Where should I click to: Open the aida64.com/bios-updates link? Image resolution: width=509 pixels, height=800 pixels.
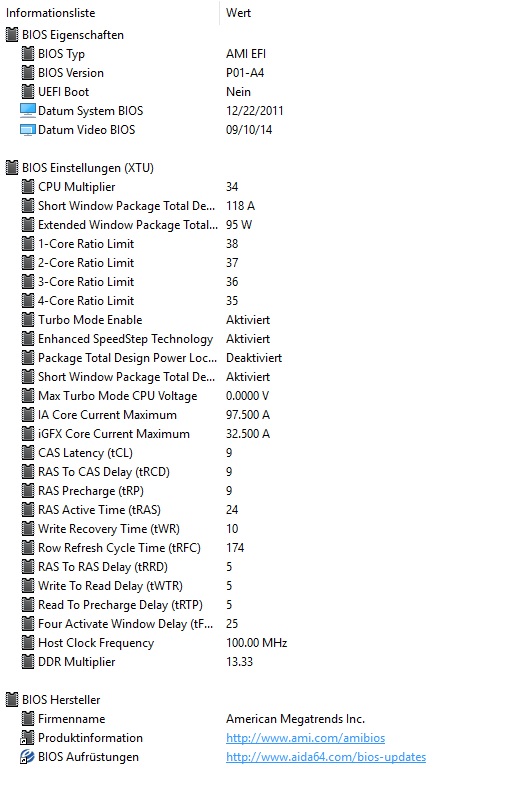click(x=326, y=756)
